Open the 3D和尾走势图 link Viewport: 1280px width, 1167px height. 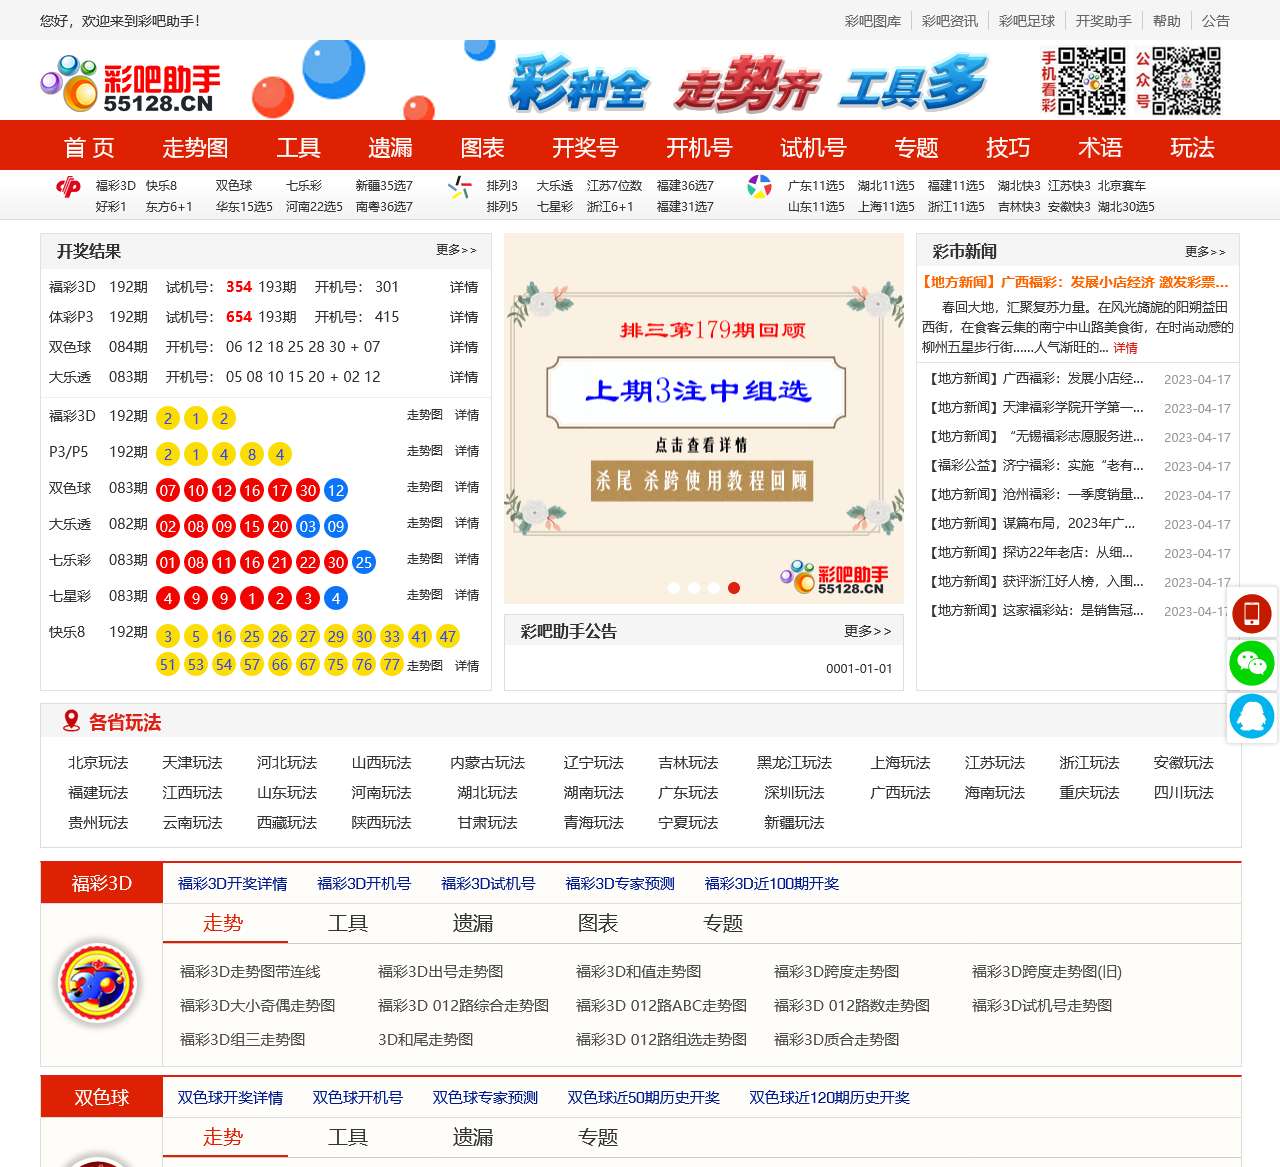426,1040
